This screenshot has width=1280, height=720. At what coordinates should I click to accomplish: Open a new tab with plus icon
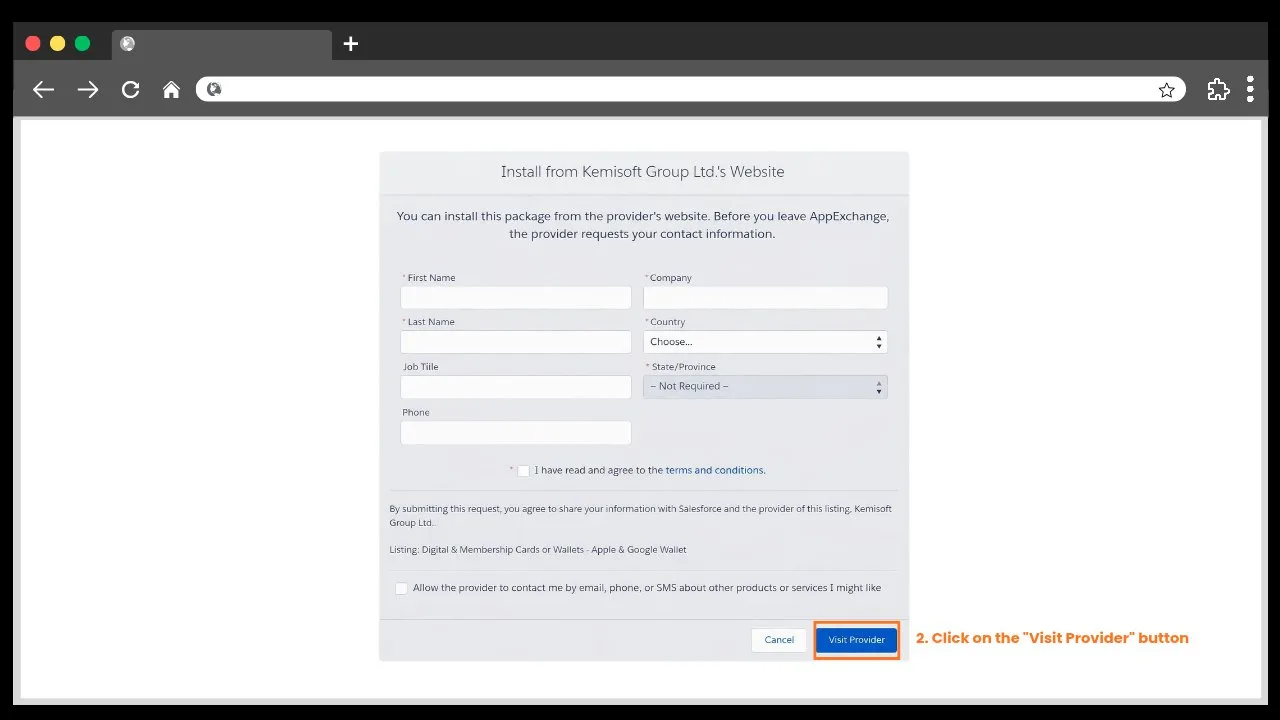(x=350, y=44)
